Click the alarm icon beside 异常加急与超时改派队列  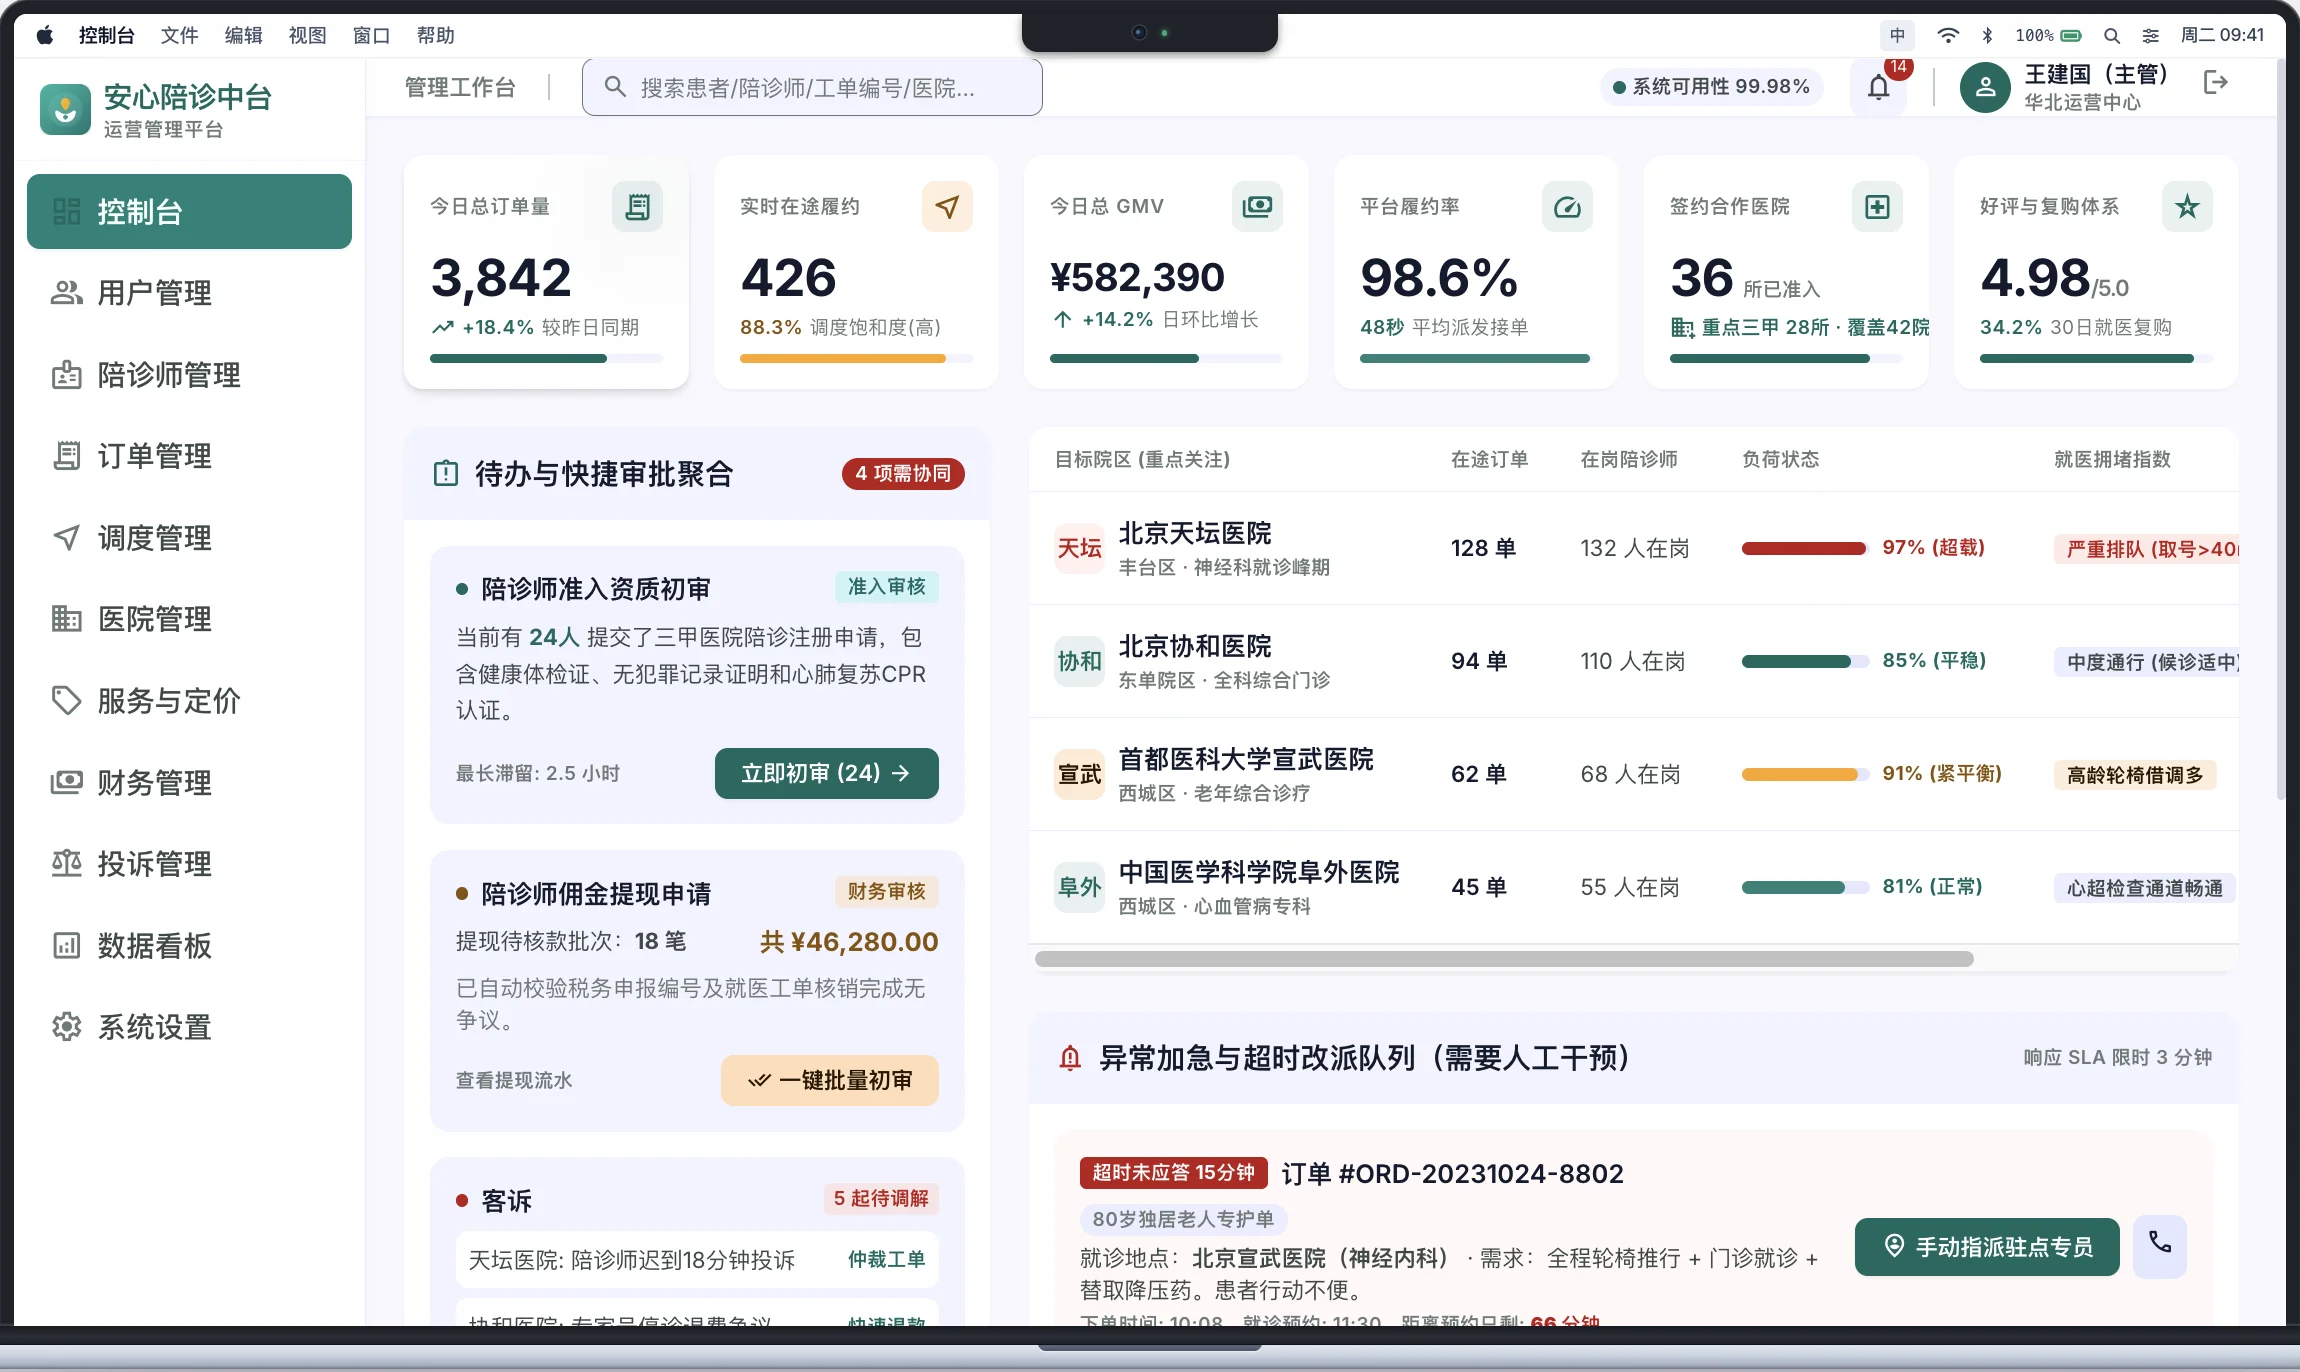(x=1070, y=1058)
